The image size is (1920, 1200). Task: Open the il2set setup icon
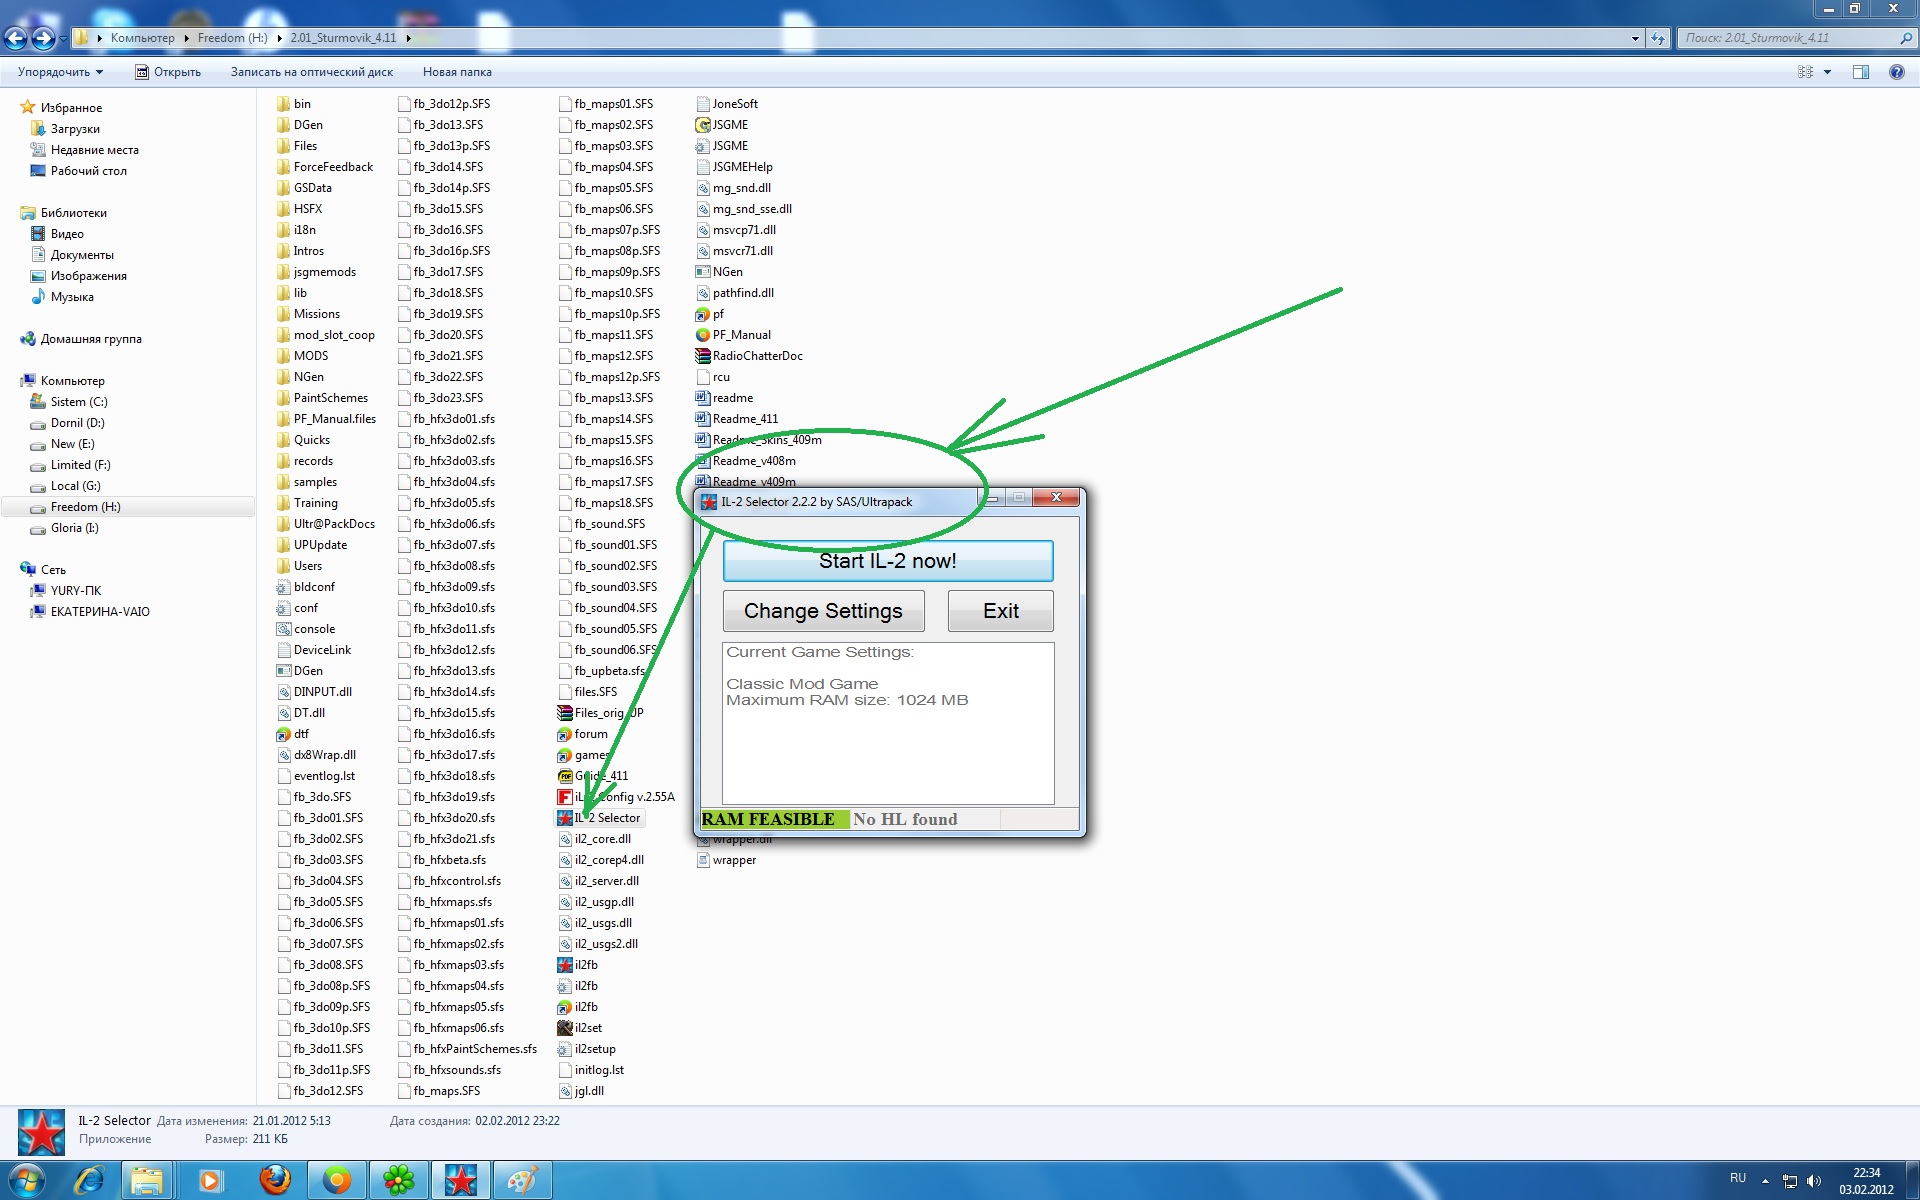tap(565, 1028)
